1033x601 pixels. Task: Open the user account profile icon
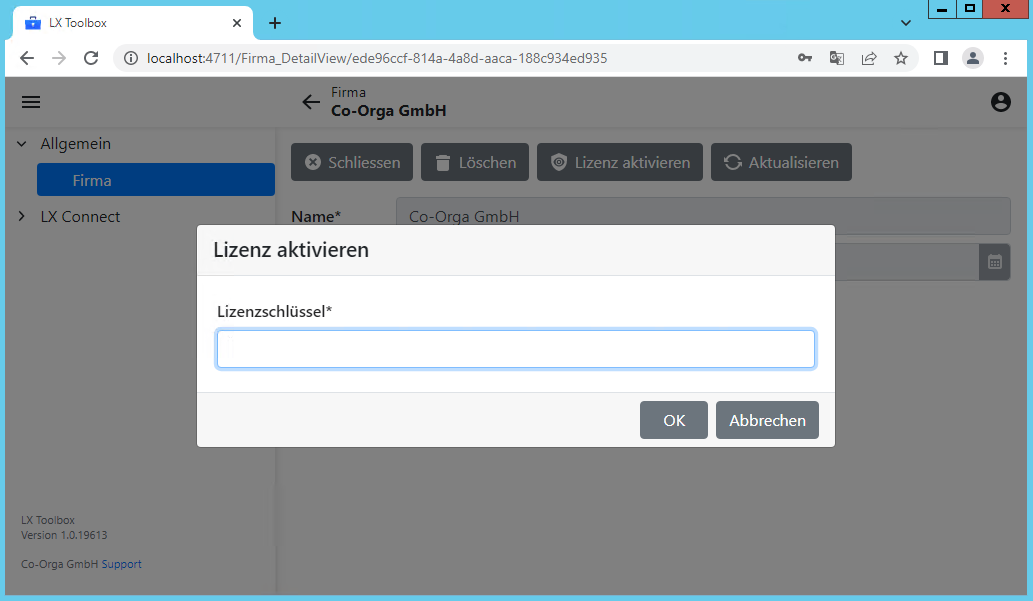coord(1000,102)
